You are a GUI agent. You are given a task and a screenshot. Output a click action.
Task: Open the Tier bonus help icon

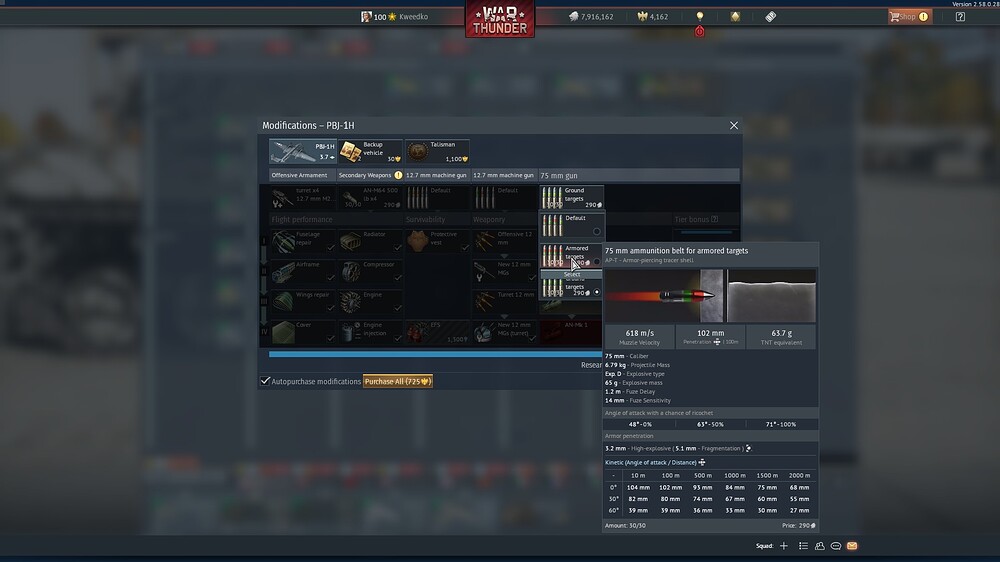tap(714, 219)
